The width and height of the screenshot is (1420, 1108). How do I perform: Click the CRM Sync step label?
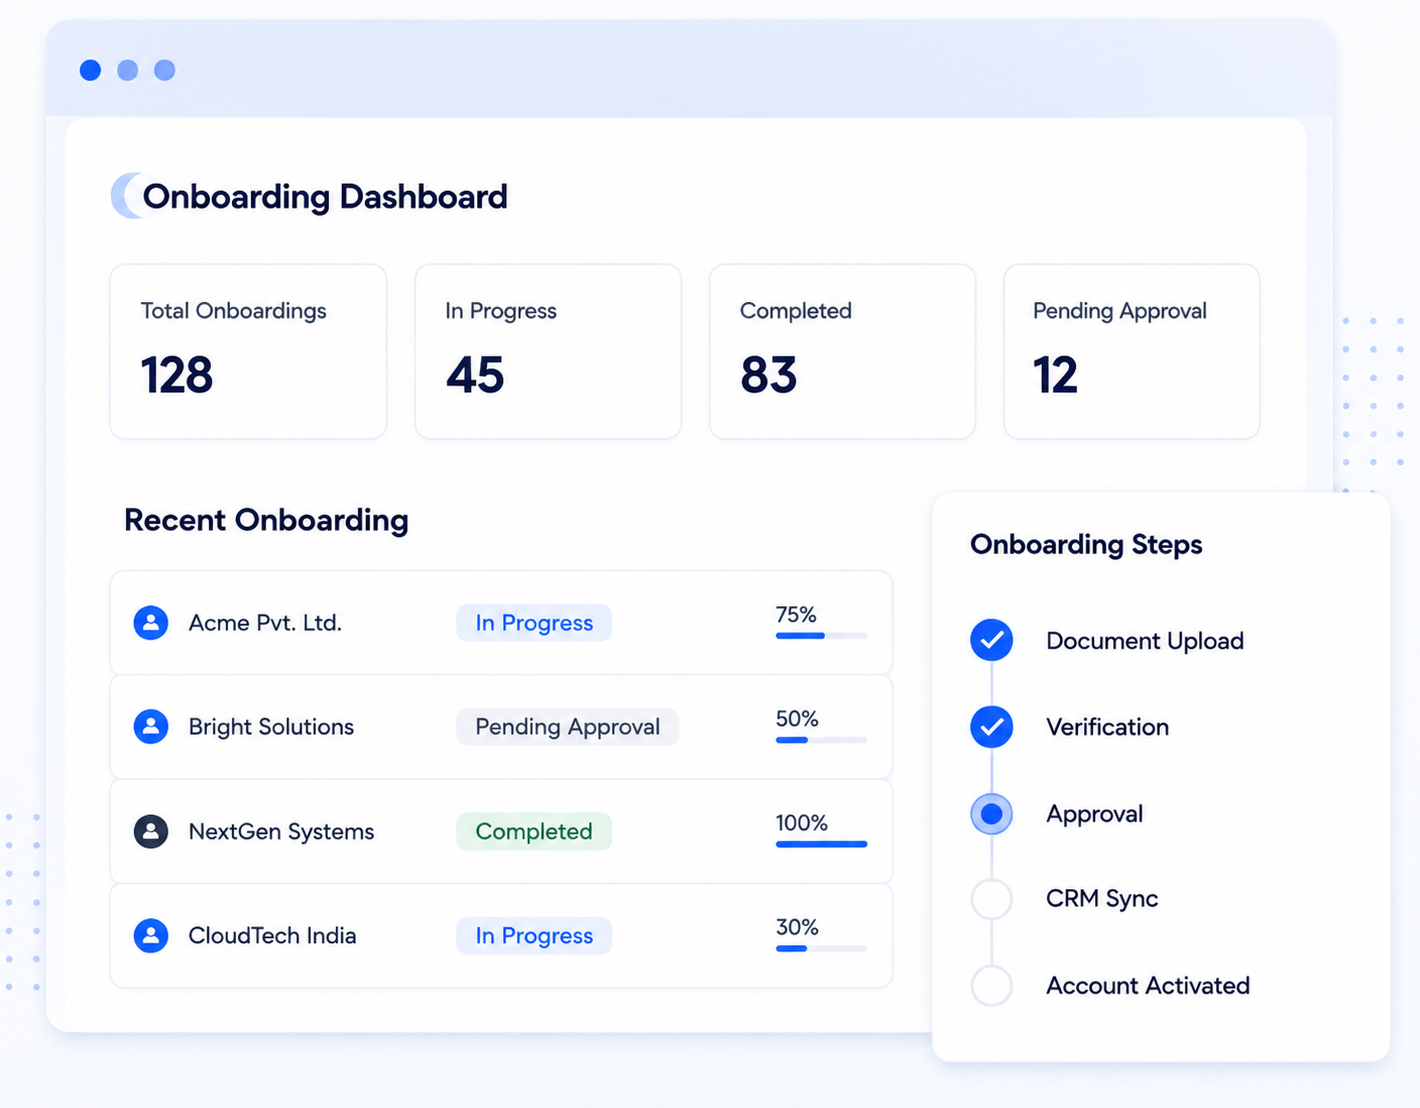[1102, 898]
